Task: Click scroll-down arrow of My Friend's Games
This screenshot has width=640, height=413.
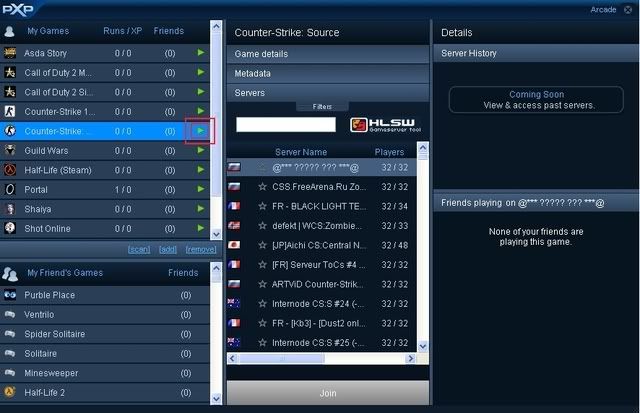Action: (216, 399)
